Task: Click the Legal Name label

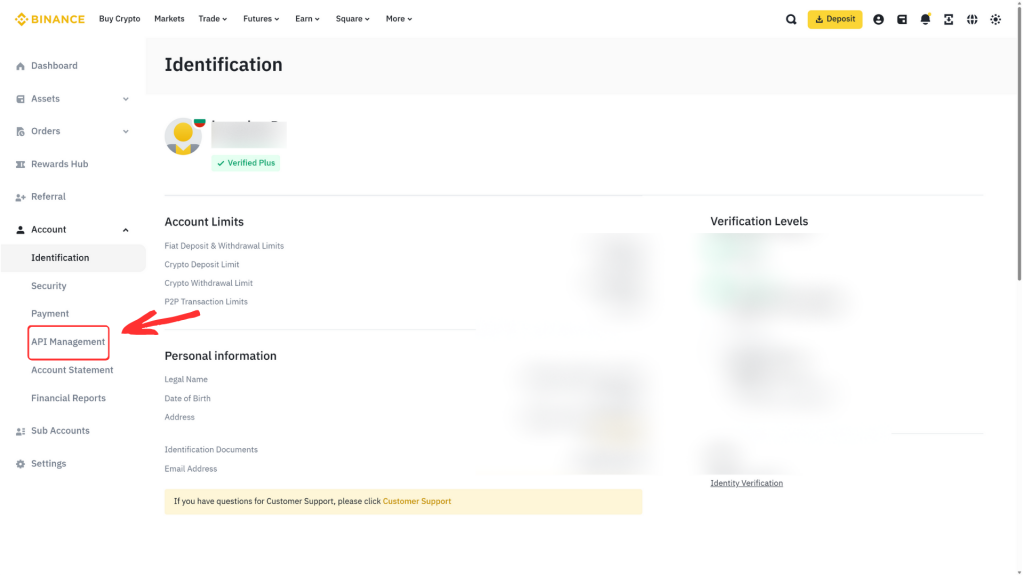Action: click(186, 379)
